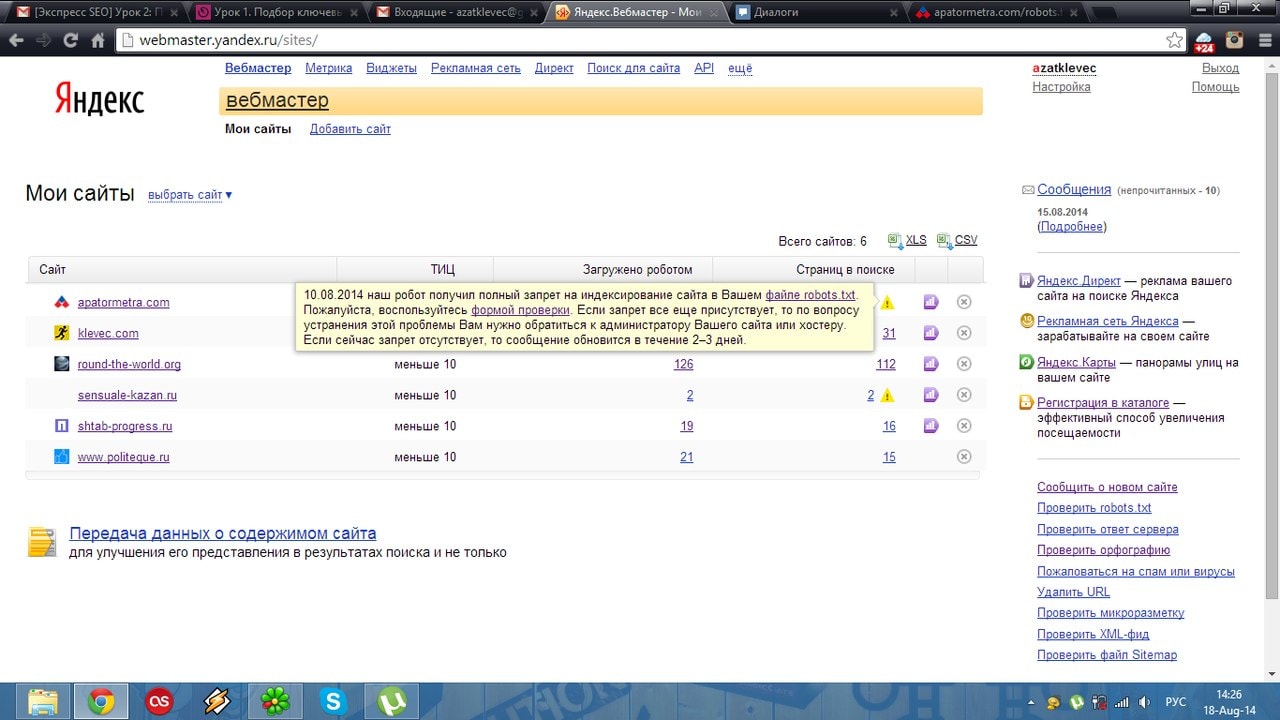
Task: Log out using the Выход link
Action: click(x=1220, y=68)
